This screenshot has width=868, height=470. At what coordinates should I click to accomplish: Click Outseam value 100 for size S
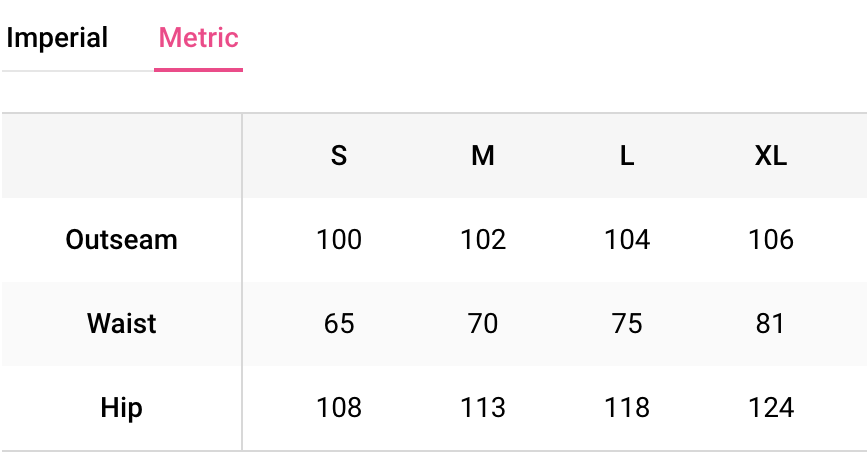[339, 240]
